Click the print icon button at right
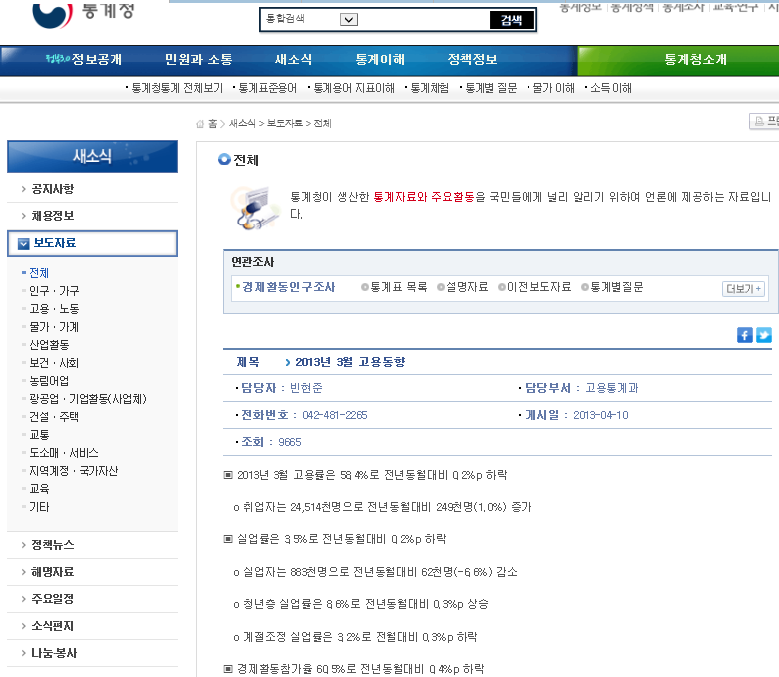779x677 pixels. click(x=764, y=122)
